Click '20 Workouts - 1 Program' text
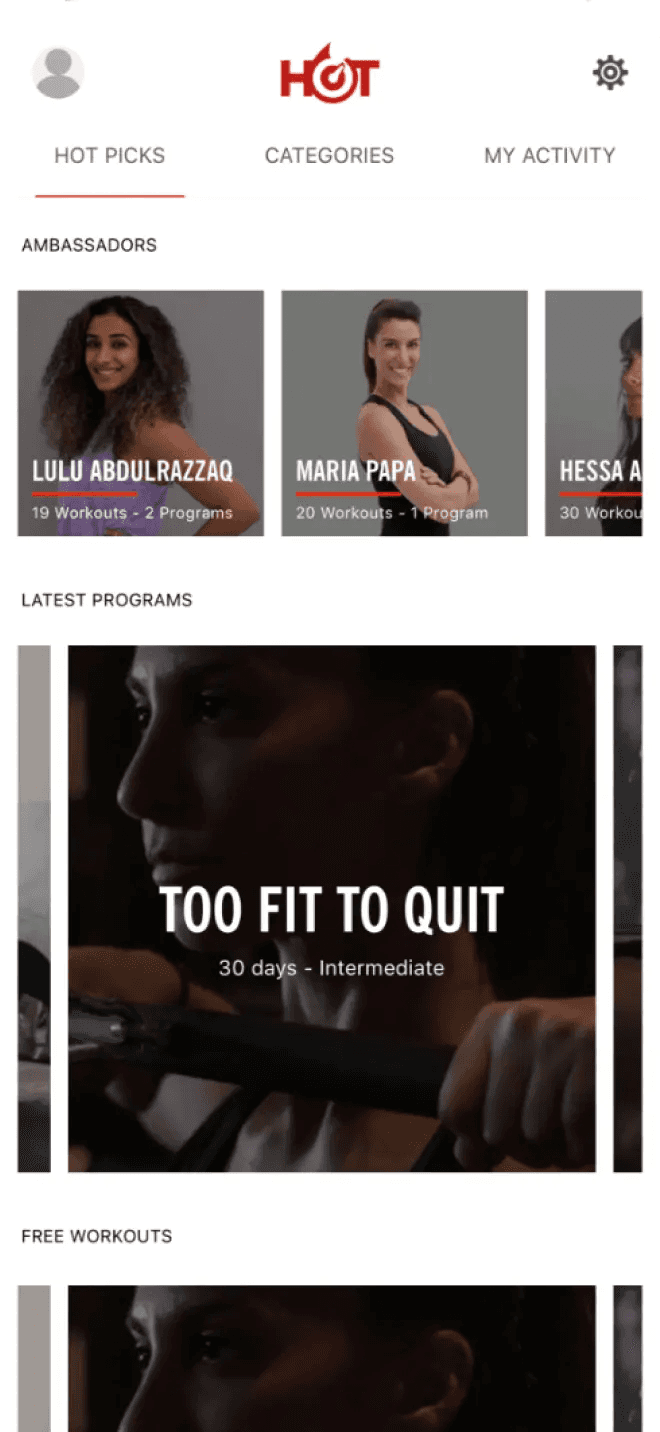 392,513
